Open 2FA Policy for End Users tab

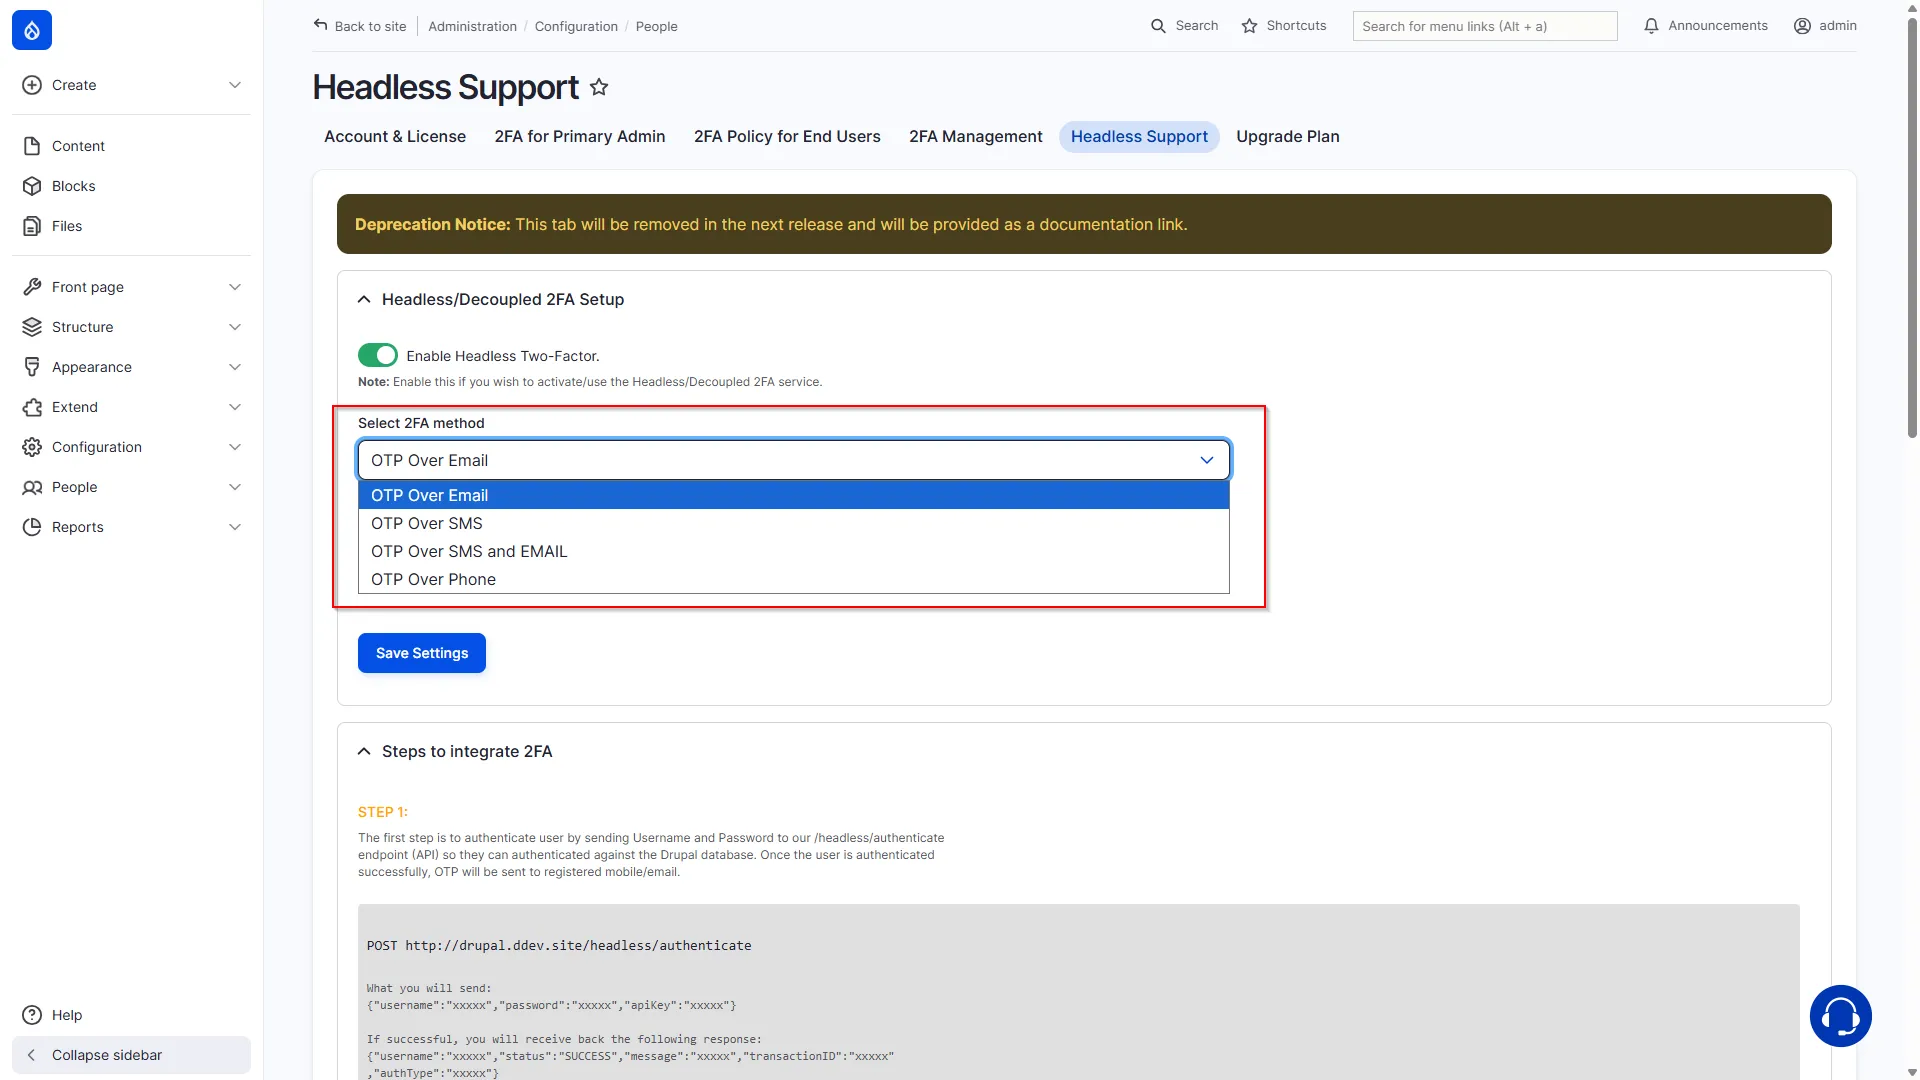point(787,136)
